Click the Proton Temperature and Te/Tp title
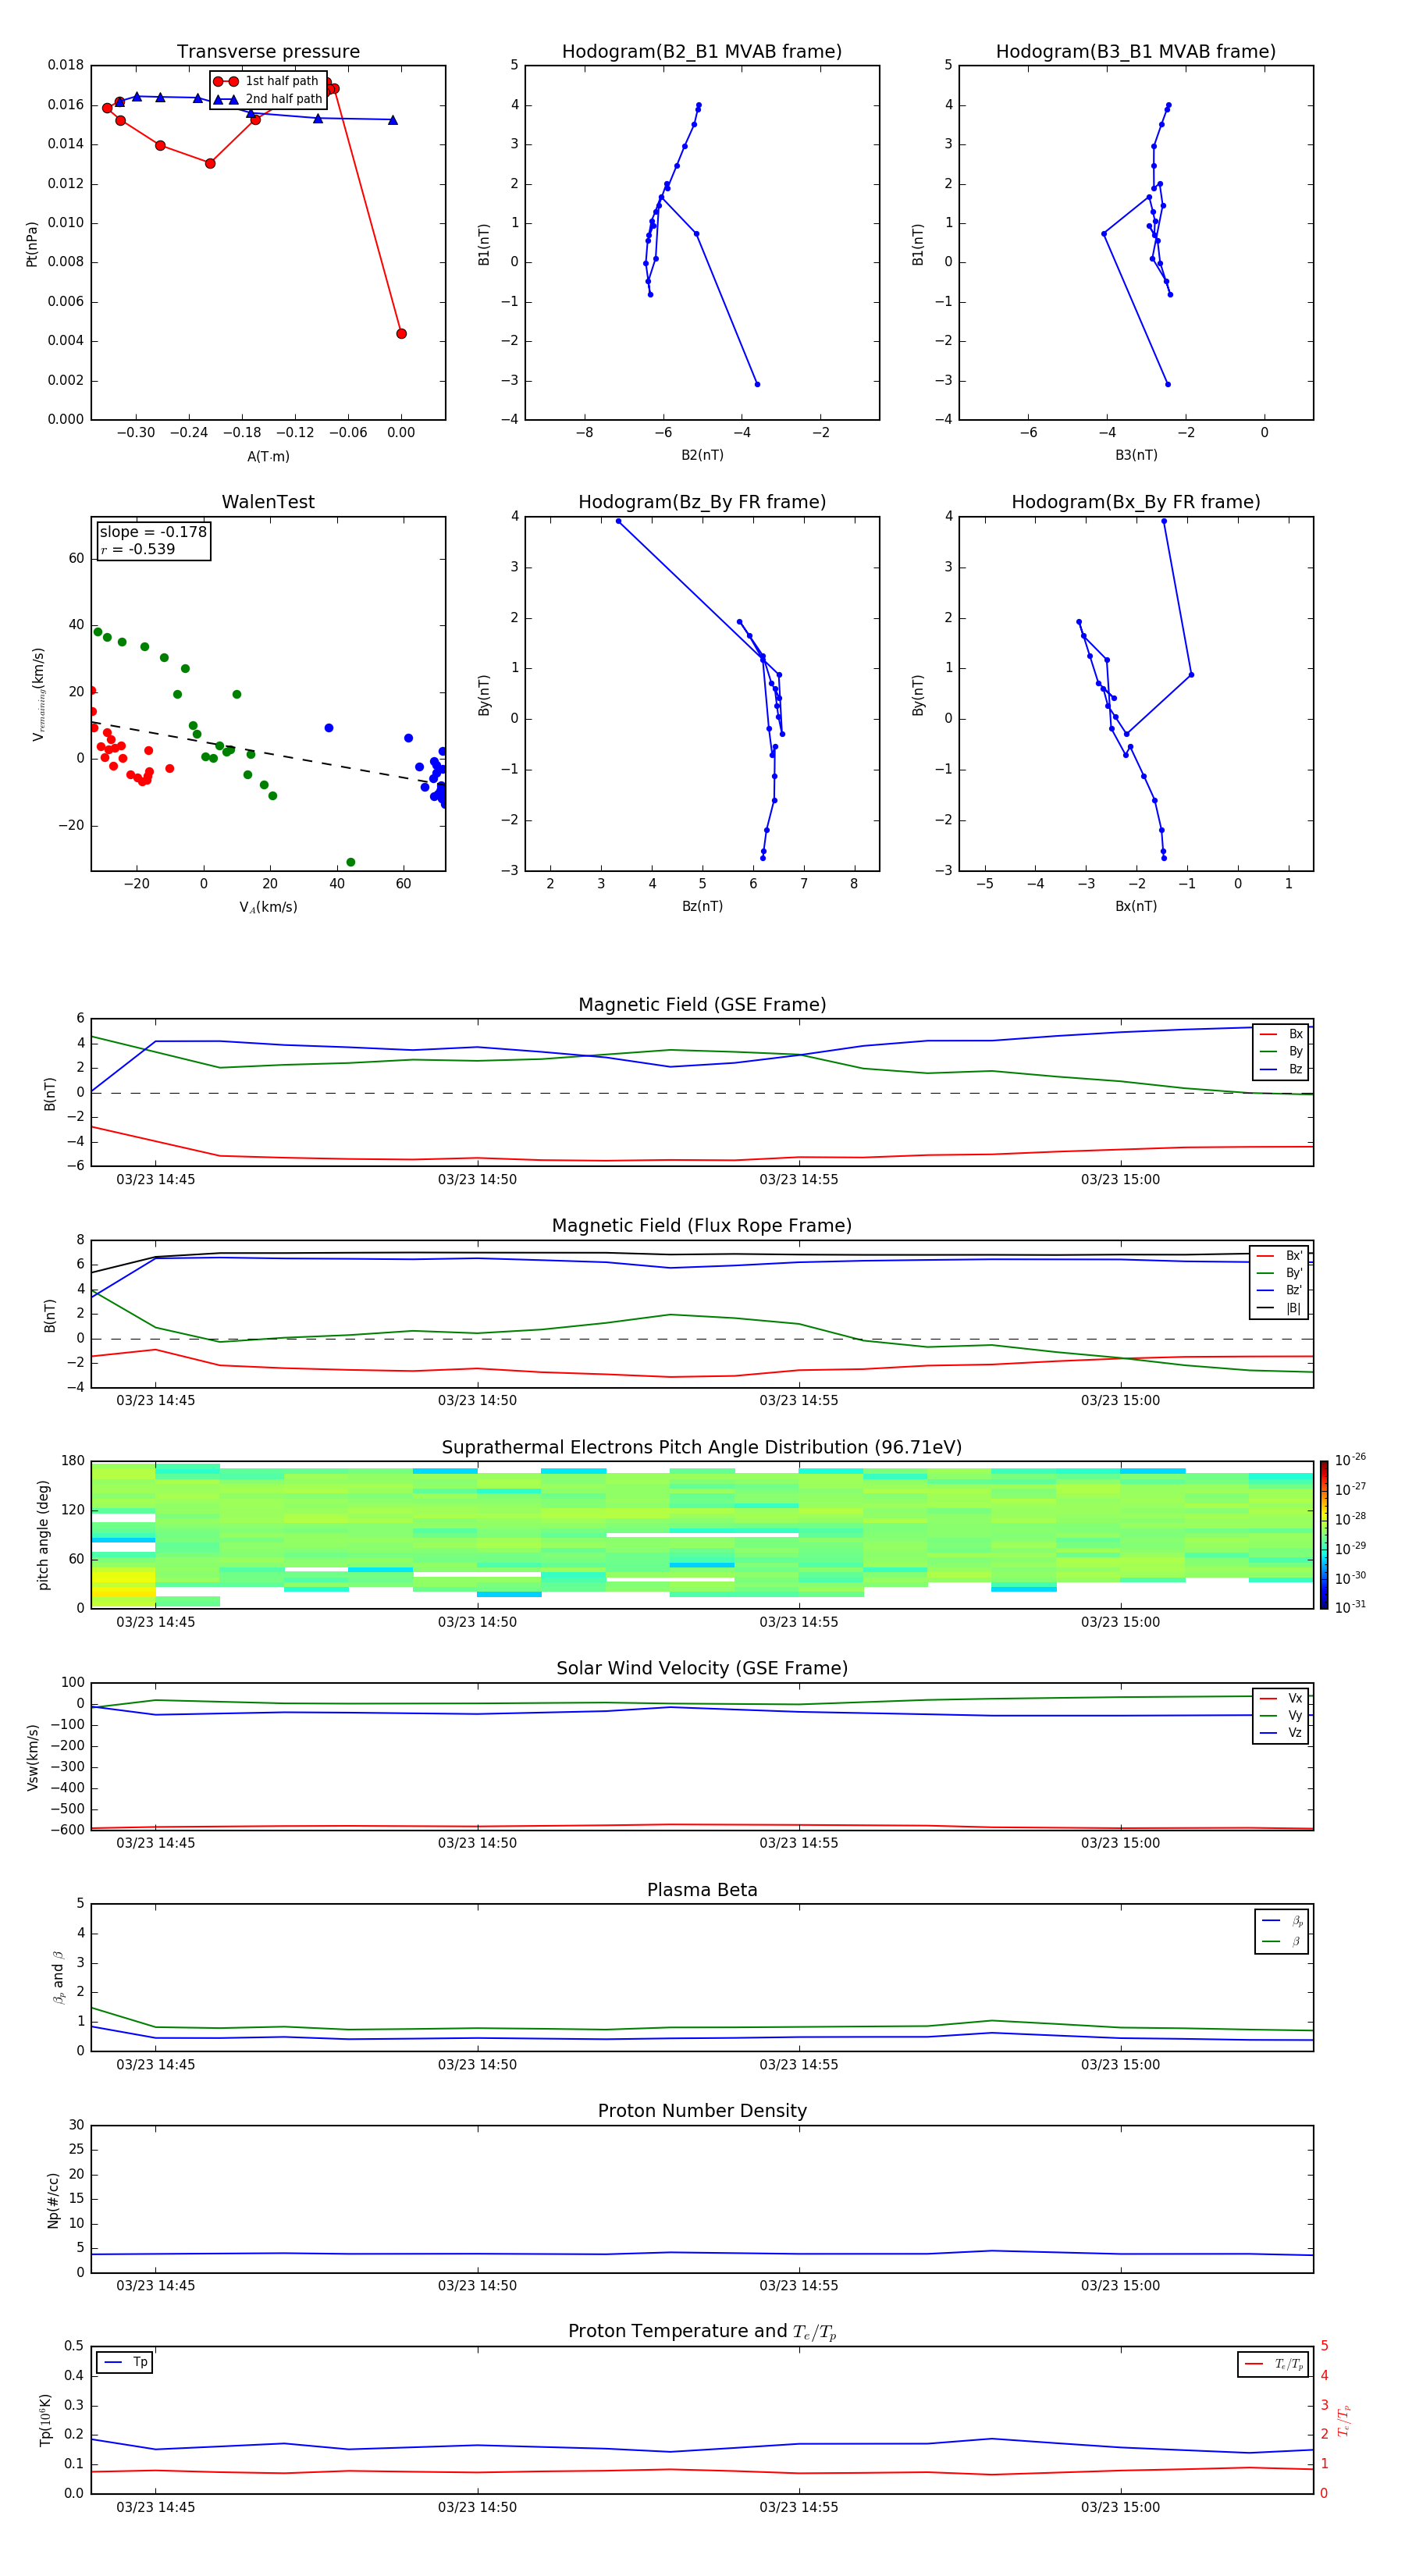This screenshot has height=2576, width=1405. pyautogui.click(x=702, y=2331)
